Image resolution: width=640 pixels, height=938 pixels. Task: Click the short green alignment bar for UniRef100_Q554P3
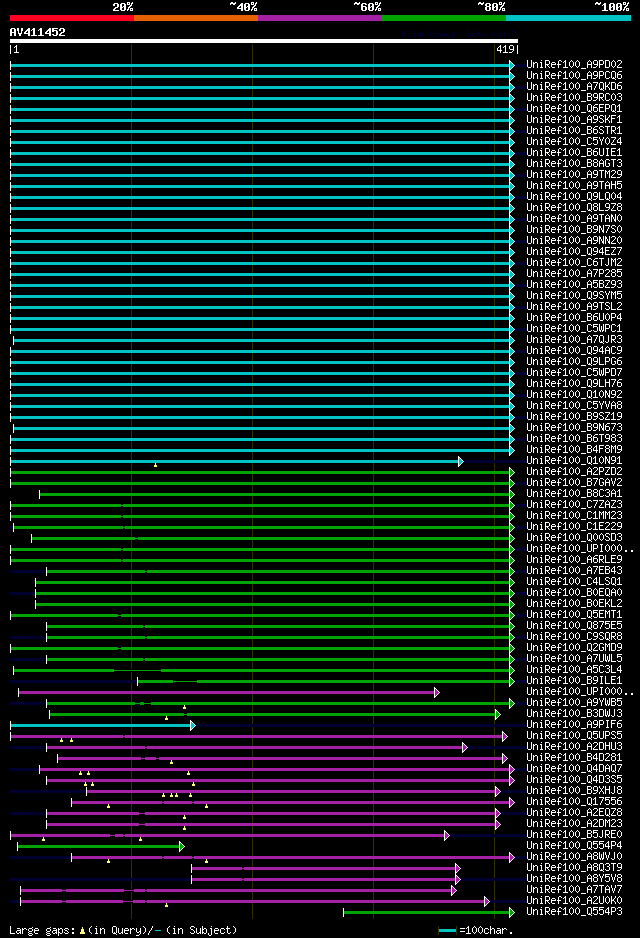[x=426, y=913]
